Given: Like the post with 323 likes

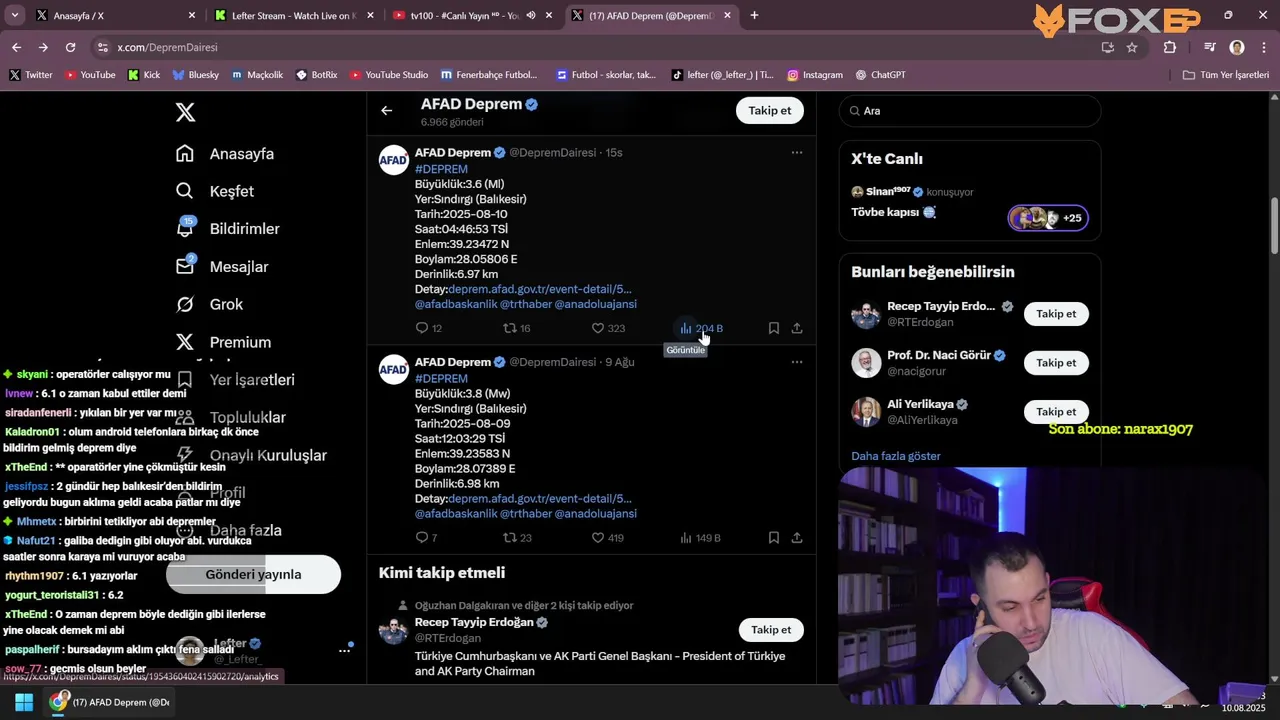Looking at the screenshot, I should [608, 328].
